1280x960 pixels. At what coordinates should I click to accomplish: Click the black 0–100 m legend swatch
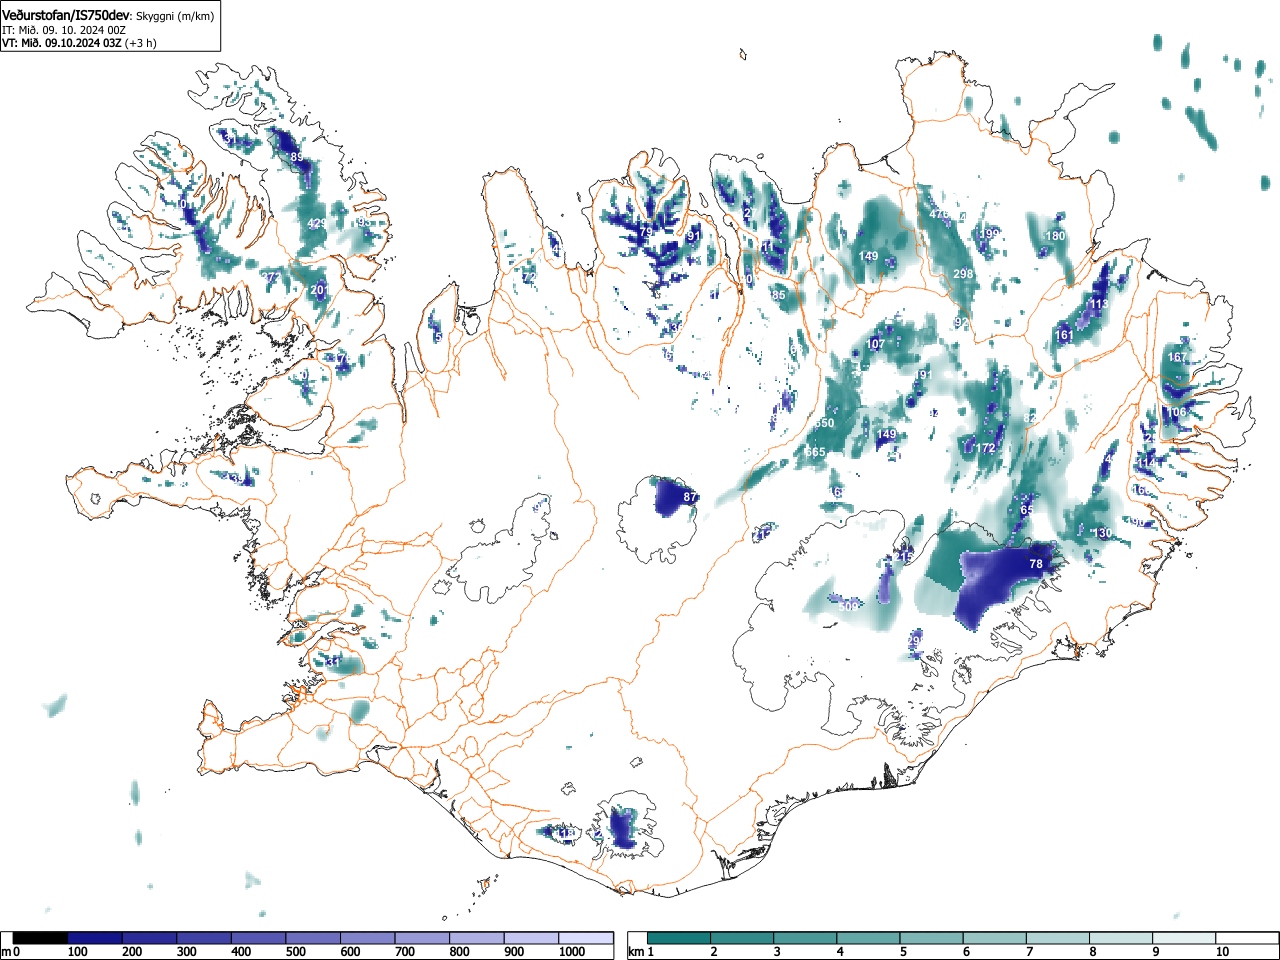[40, 938]
